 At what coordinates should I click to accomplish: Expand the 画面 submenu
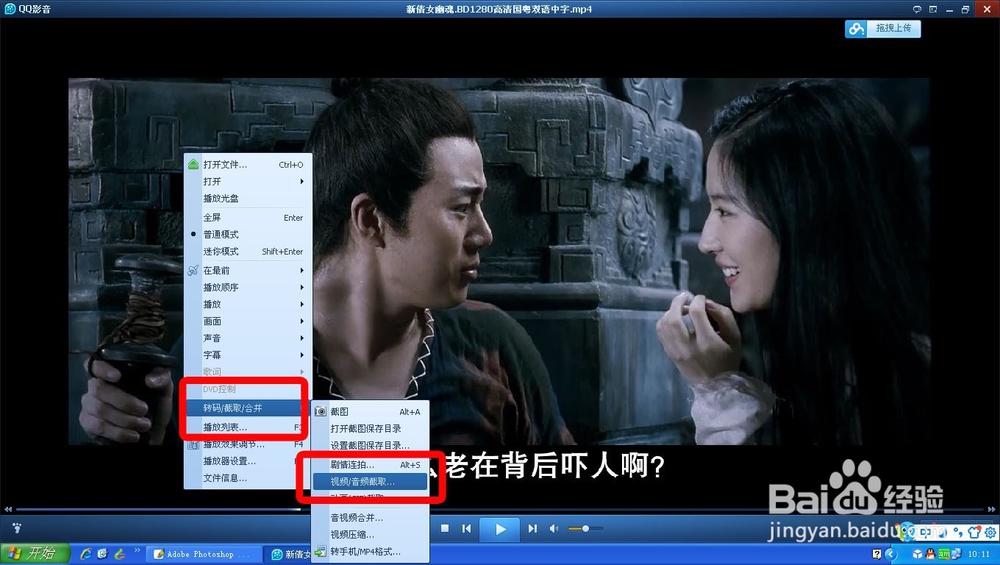248,321
